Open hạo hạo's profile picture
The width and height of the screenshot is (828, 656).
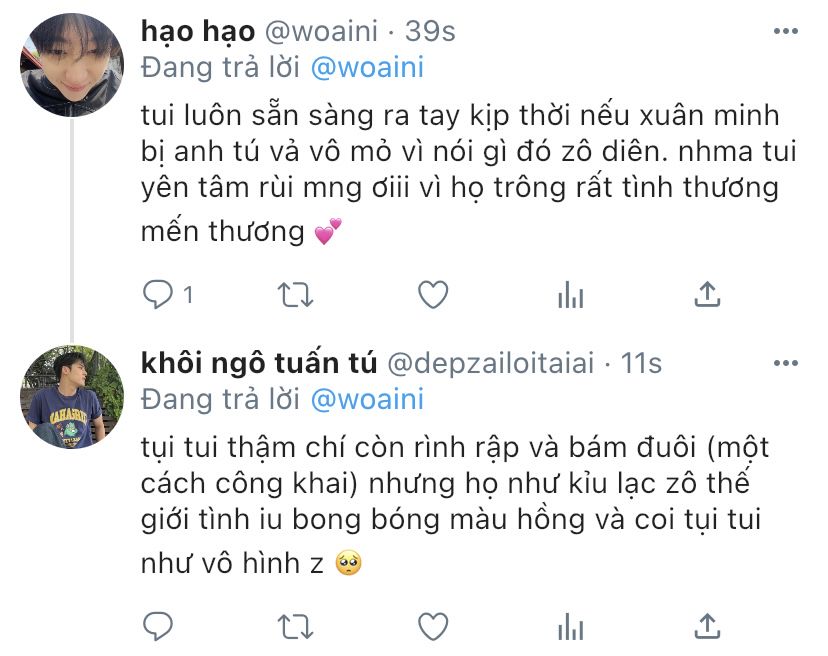72,65
